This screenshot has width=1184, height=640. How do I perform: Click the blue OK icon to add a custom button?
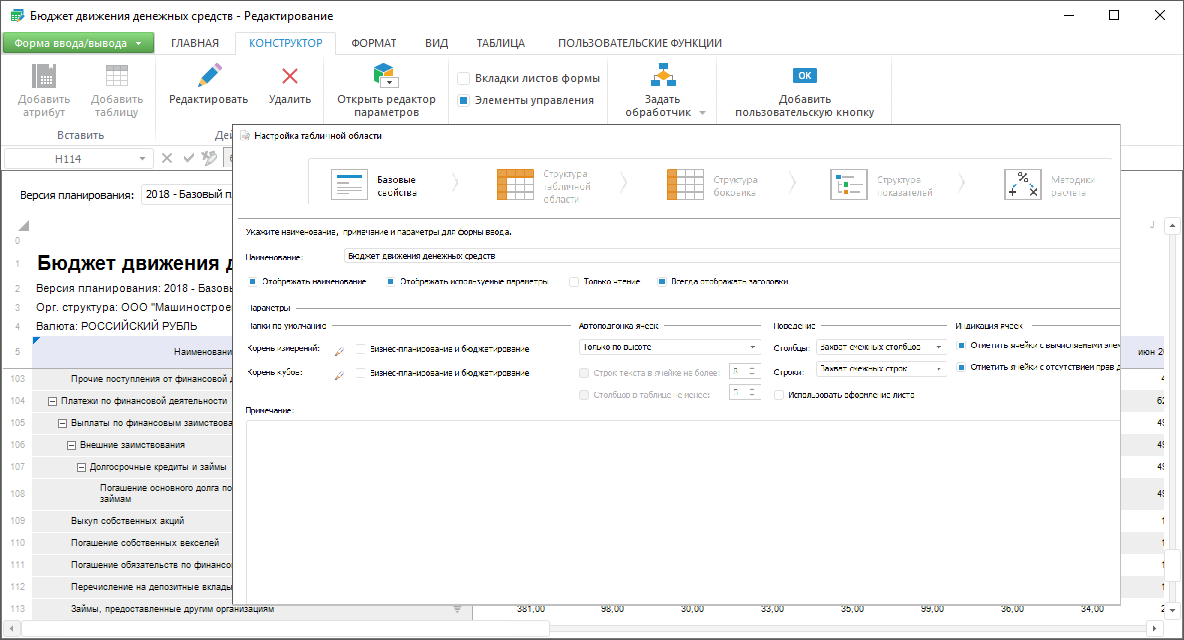click(x=804, y=75)
